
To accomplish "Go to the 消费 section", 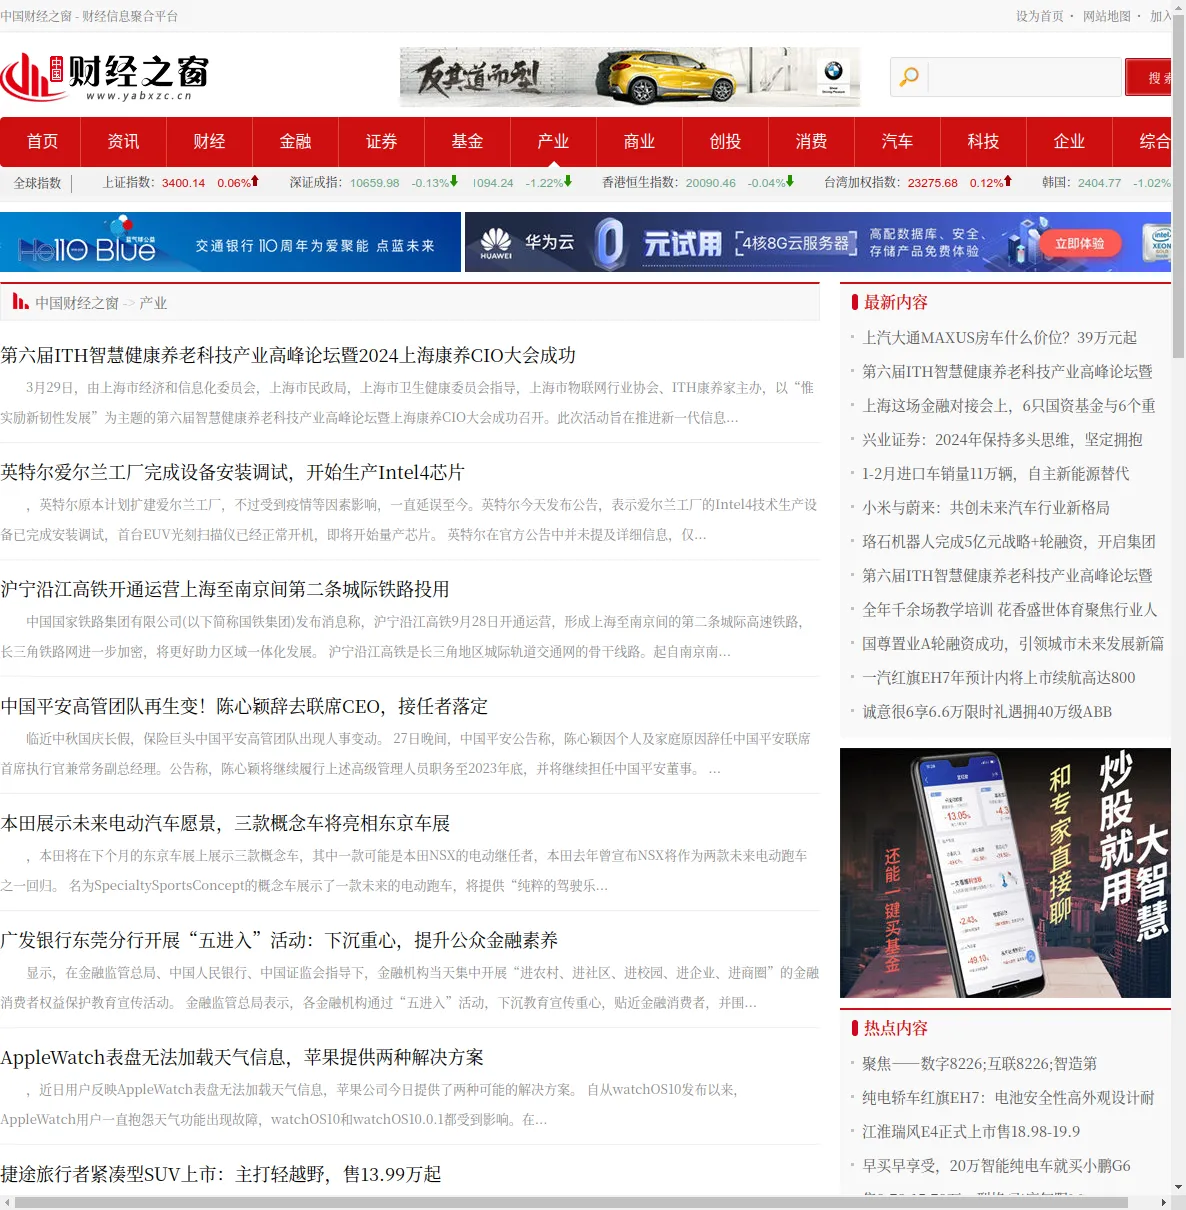I will (x=811, y=142).
